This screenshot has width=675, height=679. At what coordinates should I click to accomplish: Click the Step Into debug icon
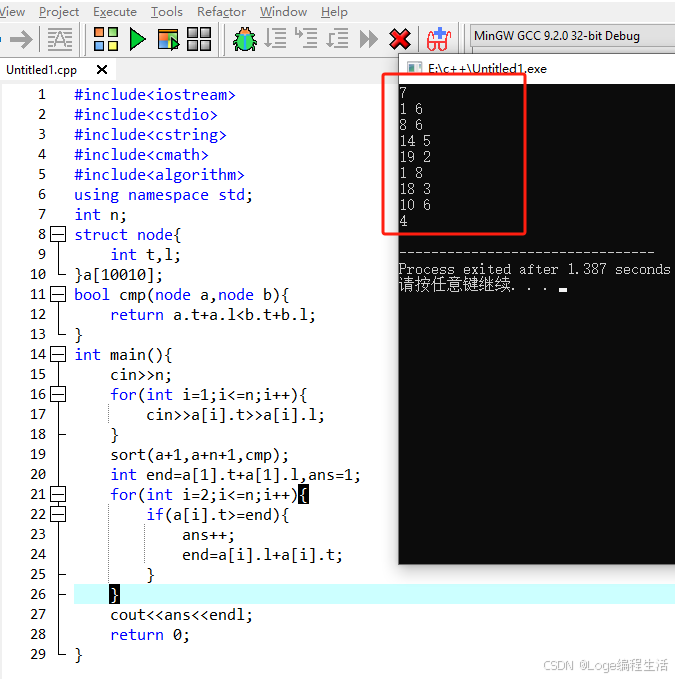click(x=306, y=38)
